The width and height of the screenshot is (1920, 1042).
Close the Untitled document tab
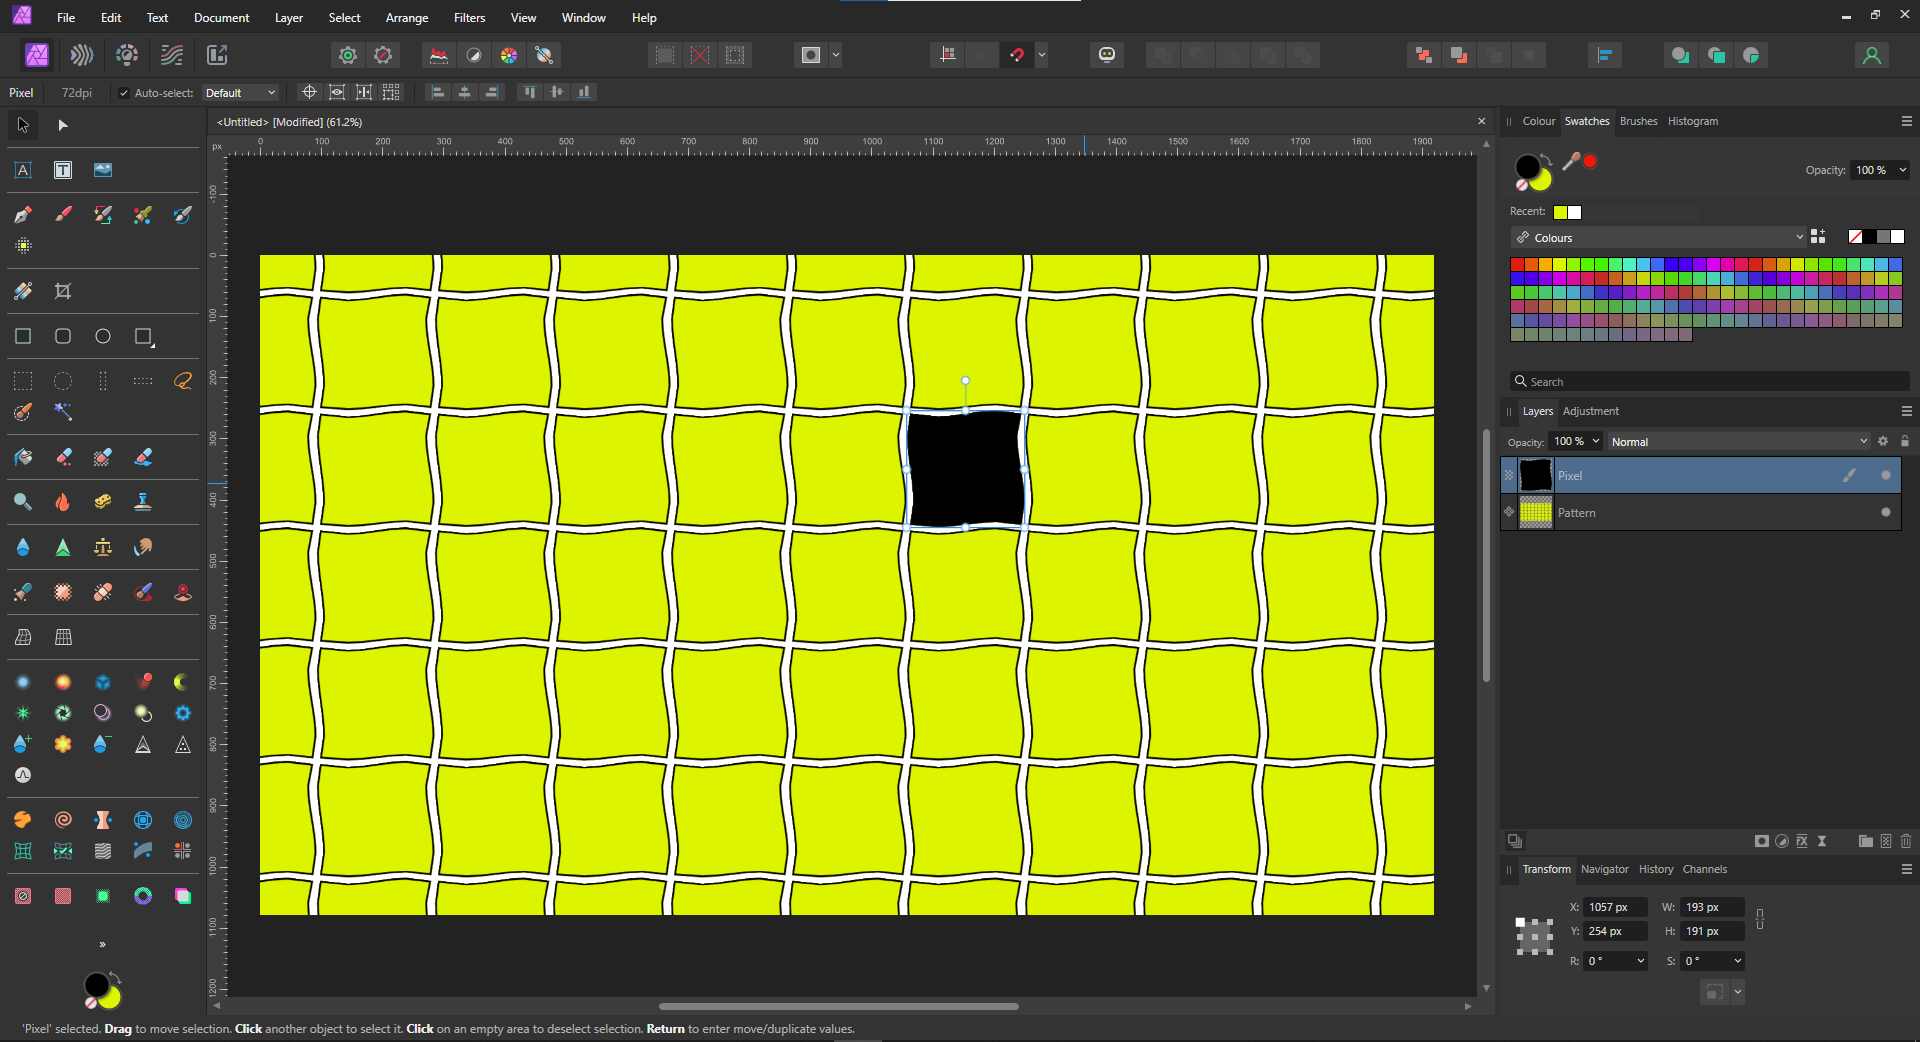pyautogui.click(x=1482, y=121)
